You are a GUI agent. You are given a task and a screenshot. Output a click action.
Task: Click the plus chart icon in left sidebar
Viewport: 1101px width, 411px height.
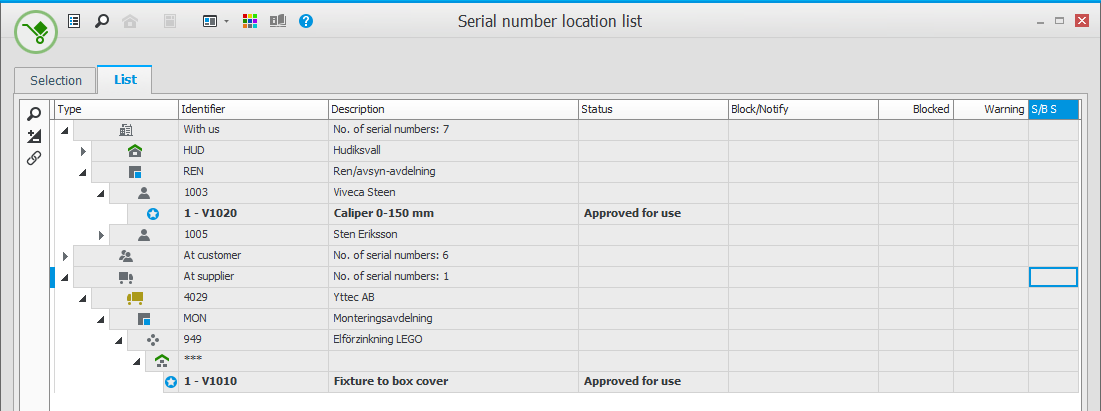[x=34, y=136]
